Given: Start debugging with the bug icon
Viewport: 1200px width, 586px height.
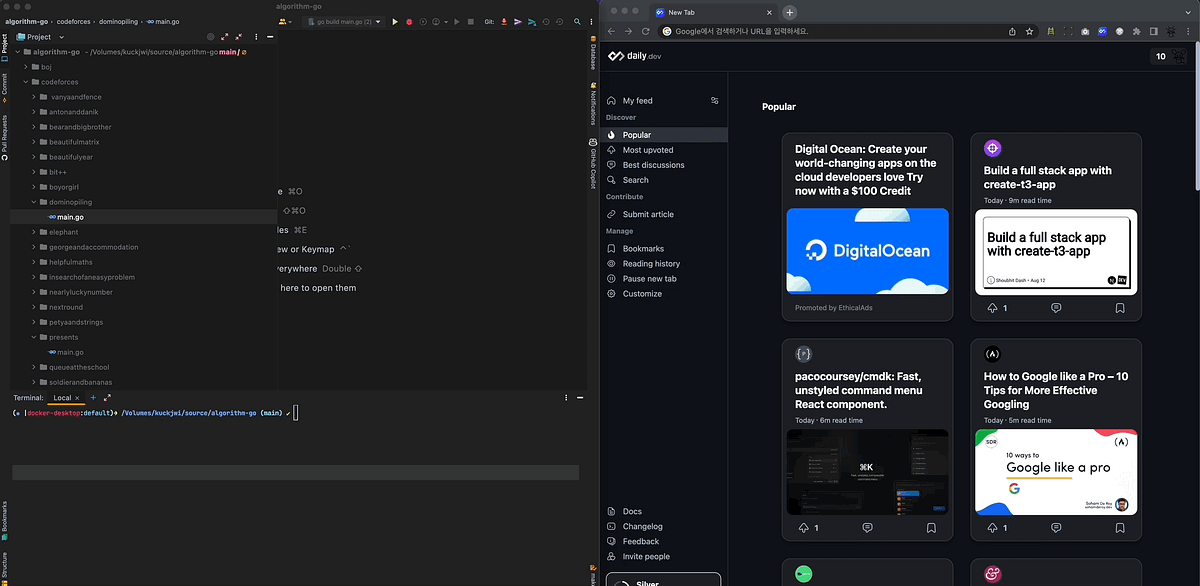Looking at the screenshot, I should point(410,21).
